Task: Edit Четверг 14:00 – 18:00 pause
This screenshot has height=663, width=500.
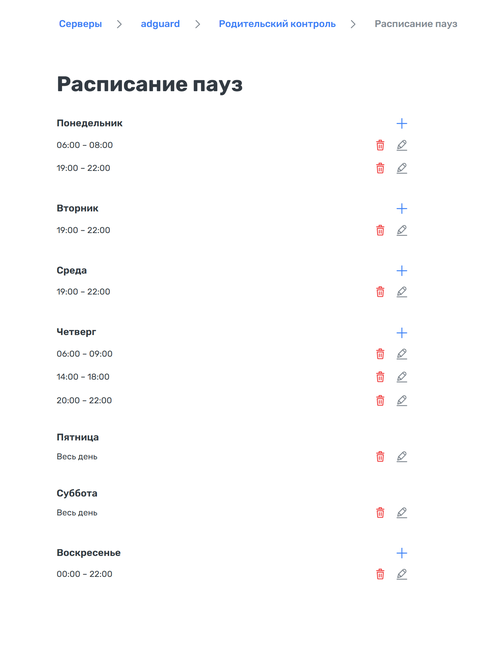Action: click(402, 377)
